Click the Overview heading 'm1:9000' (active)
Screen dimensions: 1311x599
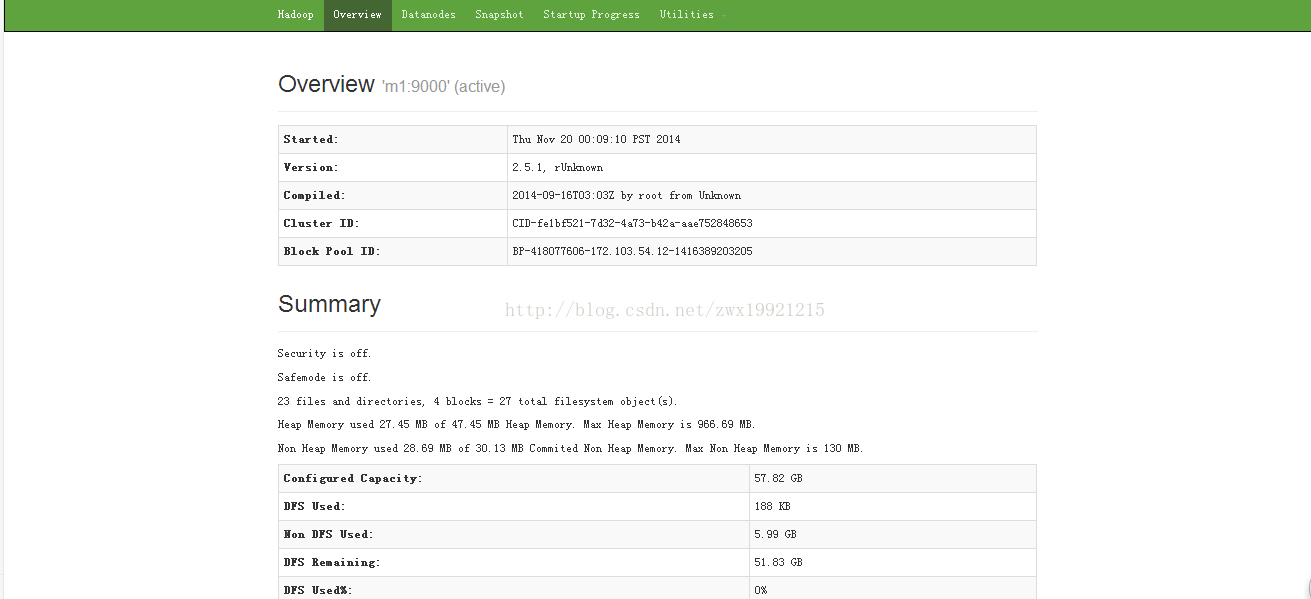(x=392, y=85)
